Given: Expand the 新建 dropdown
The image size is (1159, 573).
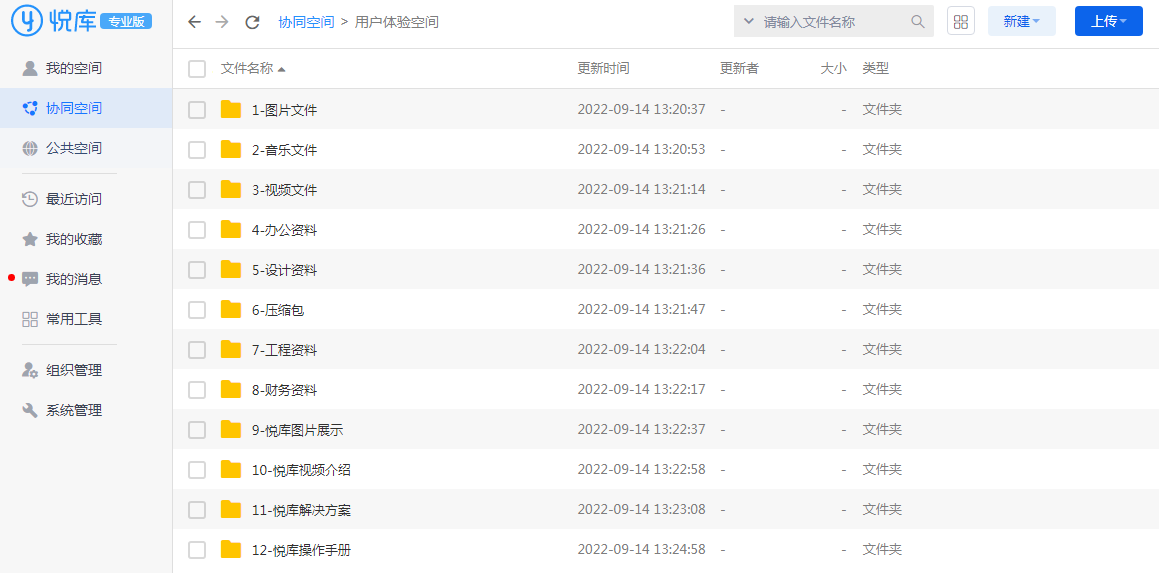Looking at the screenshot, I should 1021,21.
